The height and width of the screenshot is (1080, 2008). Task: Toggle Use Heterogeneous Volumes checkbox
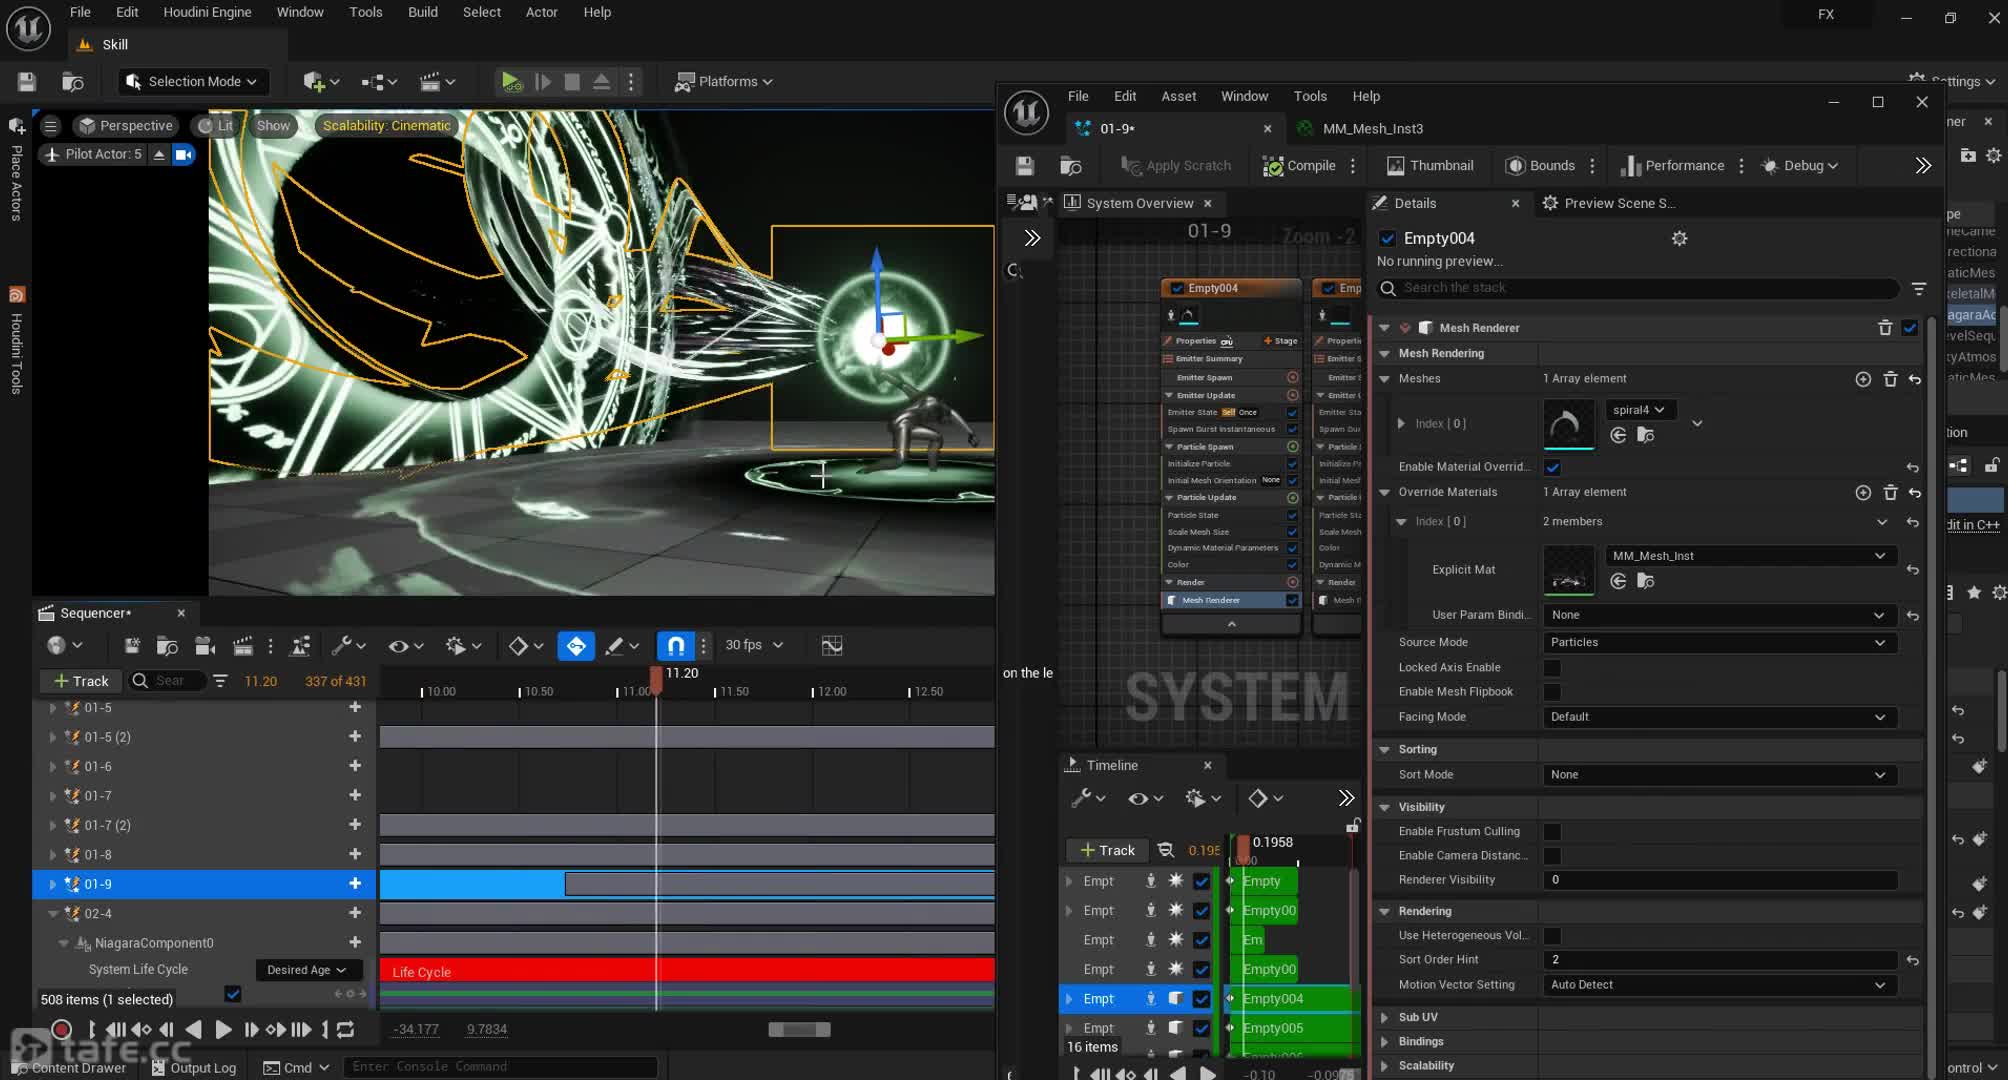(1552, 936)
